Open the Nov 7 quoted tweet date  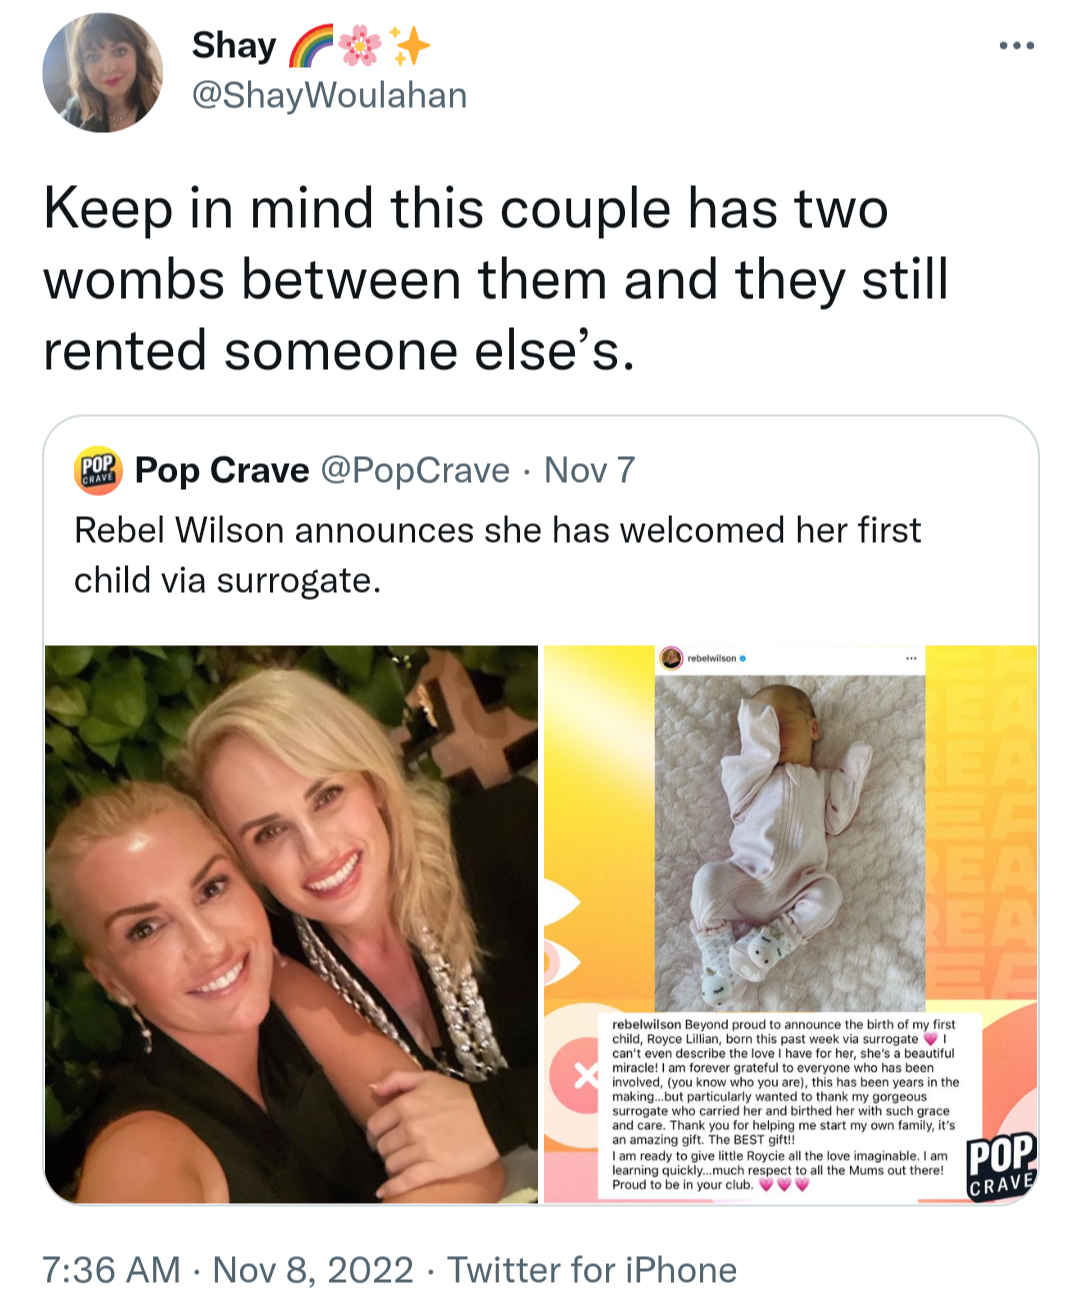pos(589,470)
